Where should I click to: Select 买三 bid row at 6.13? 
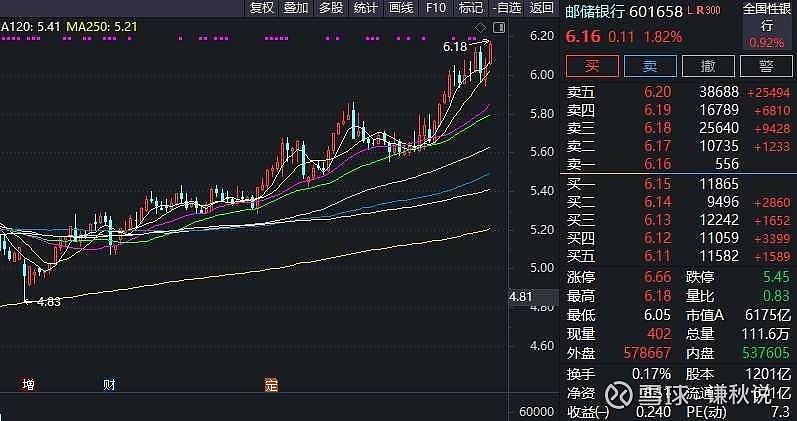pyautogui.click(x=678, y=220)
